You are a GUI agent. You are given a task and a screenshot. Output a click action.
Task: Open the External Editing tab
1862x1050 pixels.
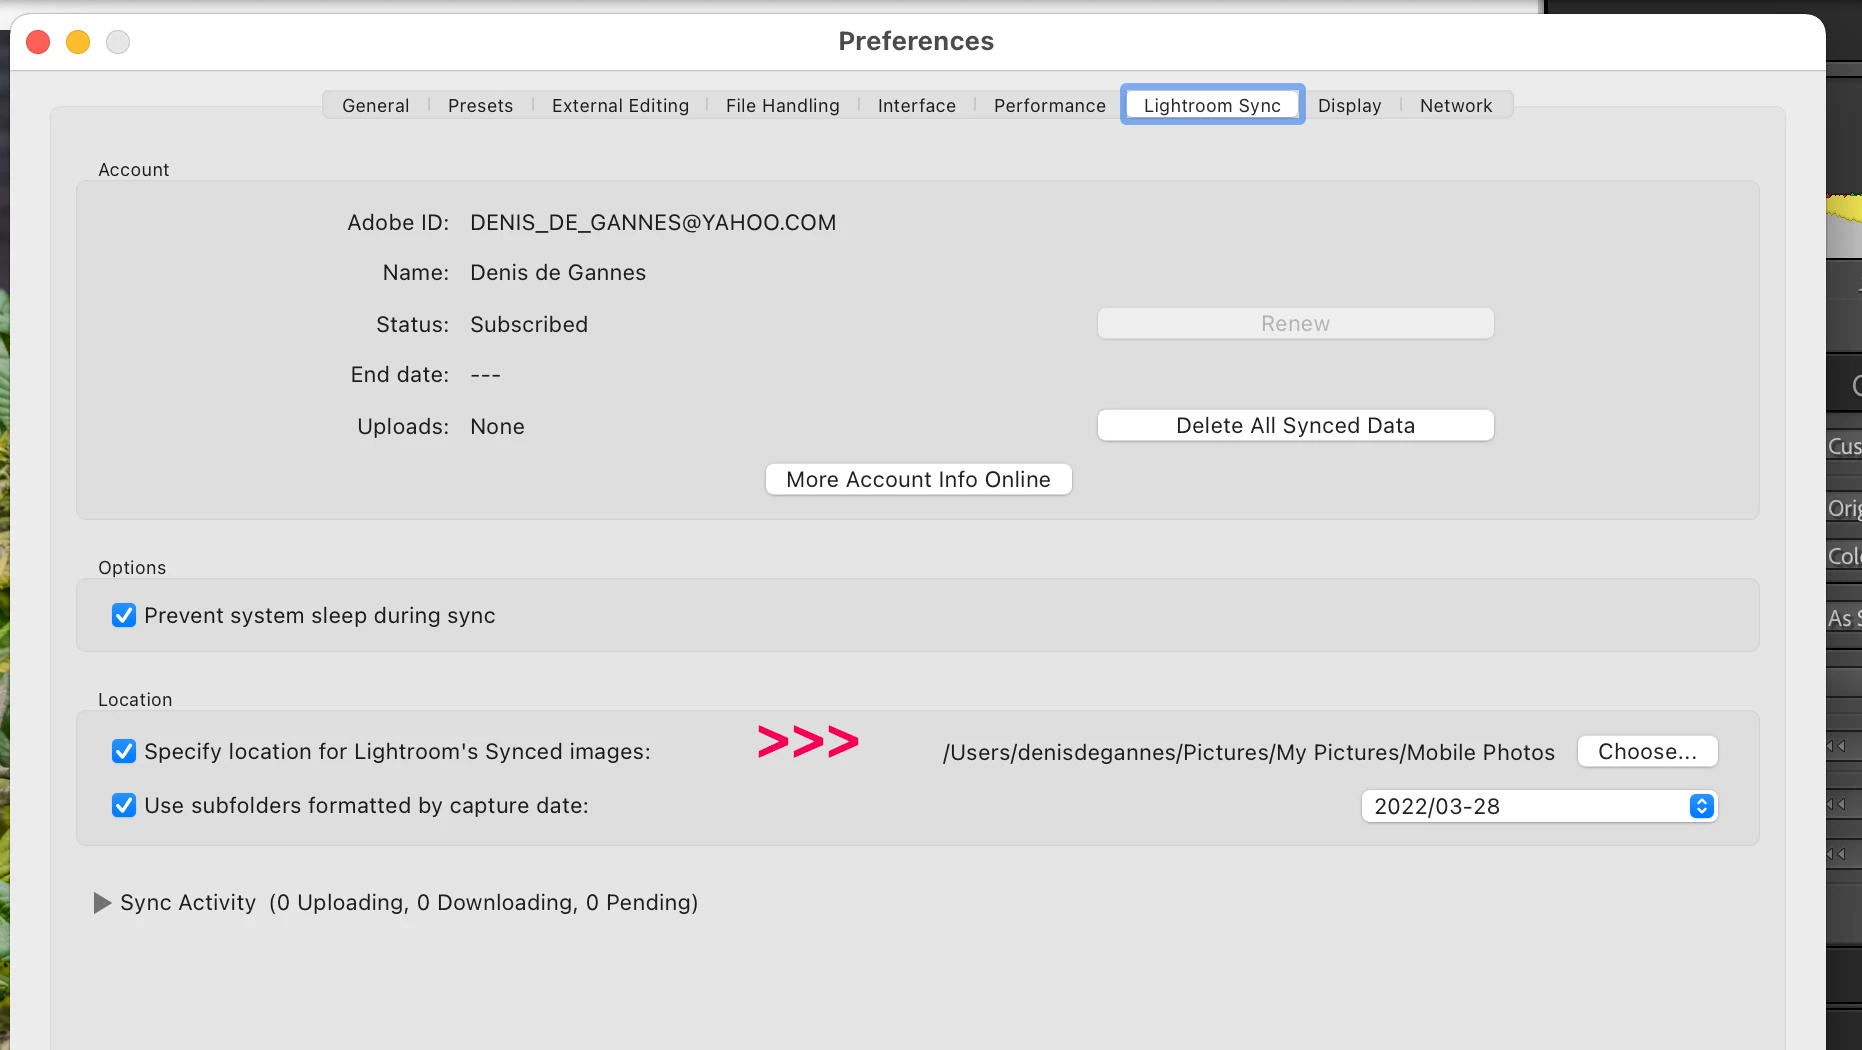(620, 105)
